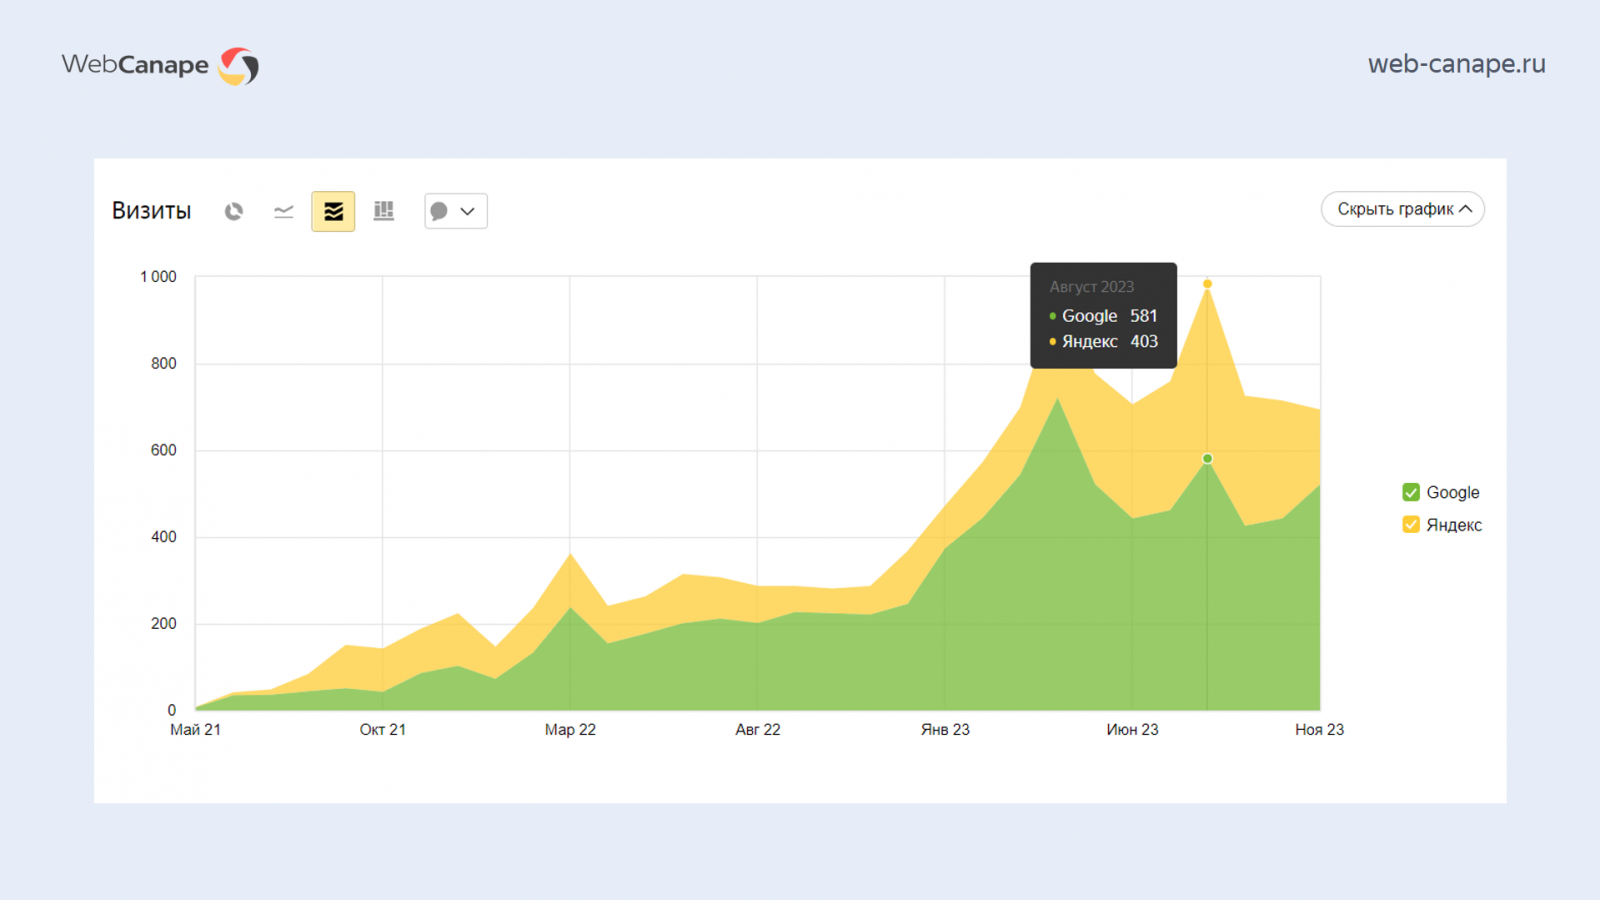1600x900 pixels.
Task: Collapse the chart using the Скрыть график chevron
Action: [x=1466, y=209]
